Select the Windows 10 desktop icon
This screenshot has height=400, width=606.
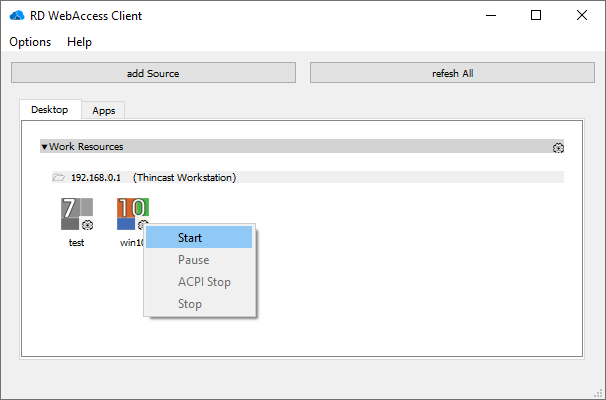(x=133, y=212)
